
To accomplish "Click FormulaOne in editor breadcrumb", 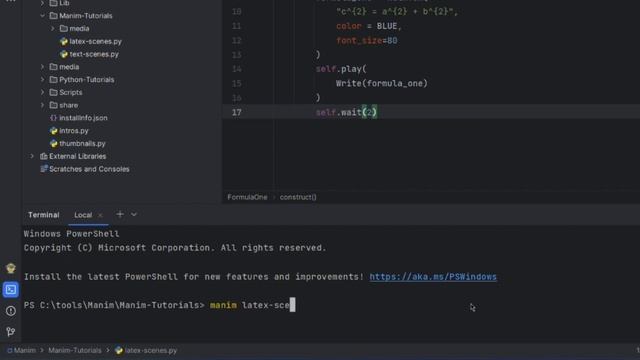I will point(247,197).
